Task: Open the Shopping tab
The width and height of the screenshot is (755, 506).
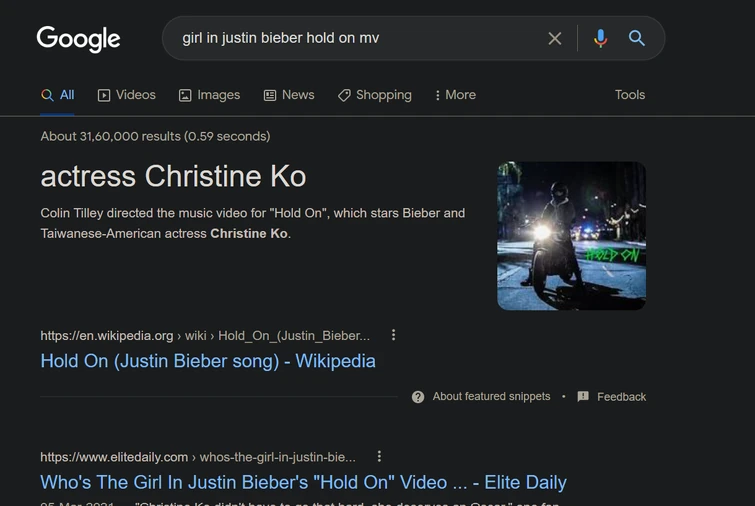Action: coord(375,95)
